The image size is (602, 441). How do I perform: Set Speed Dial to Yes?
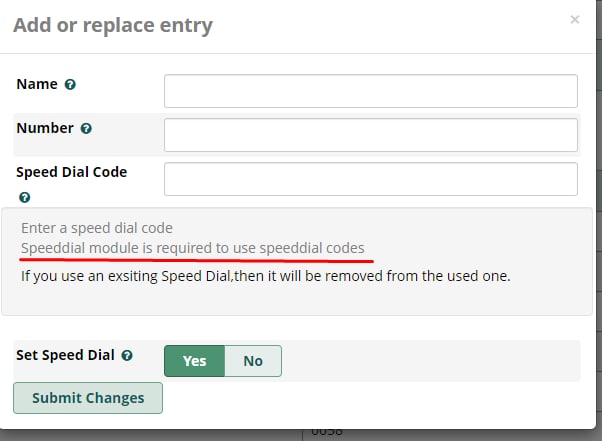pos(195,361)
